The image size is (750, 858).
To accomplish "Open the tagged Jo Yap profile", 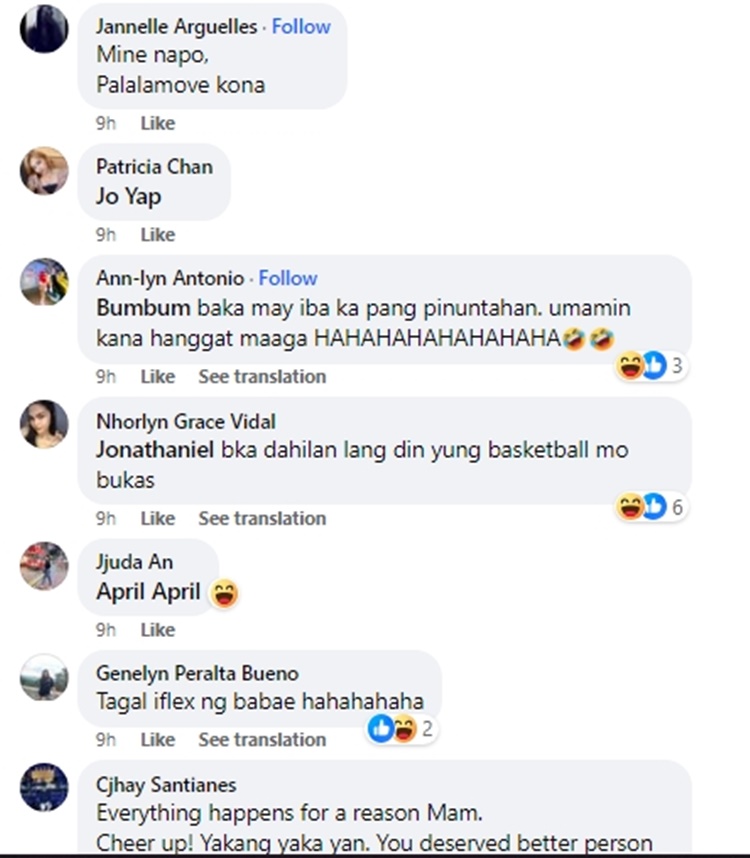I will (129, 196).
